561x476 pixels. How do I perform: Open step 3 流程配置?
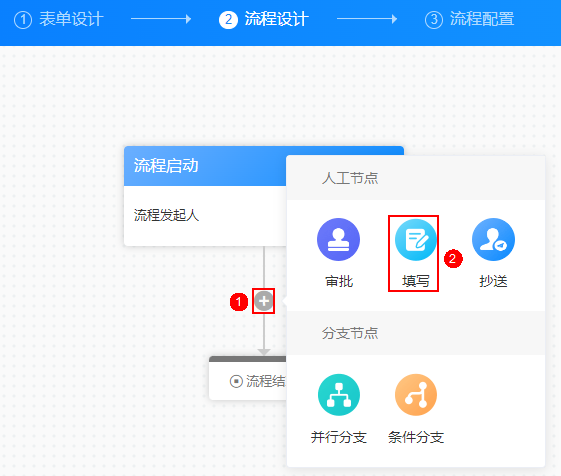click(x=469, y=19)
